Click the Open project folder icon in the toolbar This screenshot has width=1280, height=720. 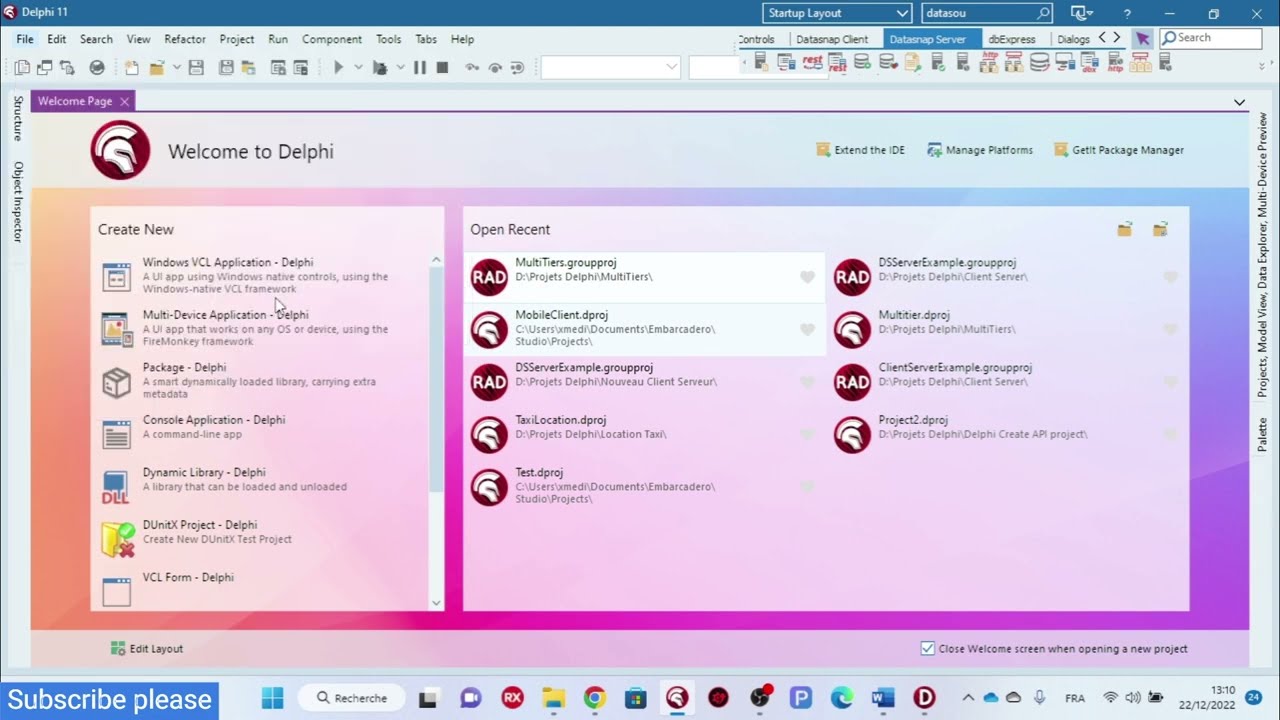click(156, 68)
